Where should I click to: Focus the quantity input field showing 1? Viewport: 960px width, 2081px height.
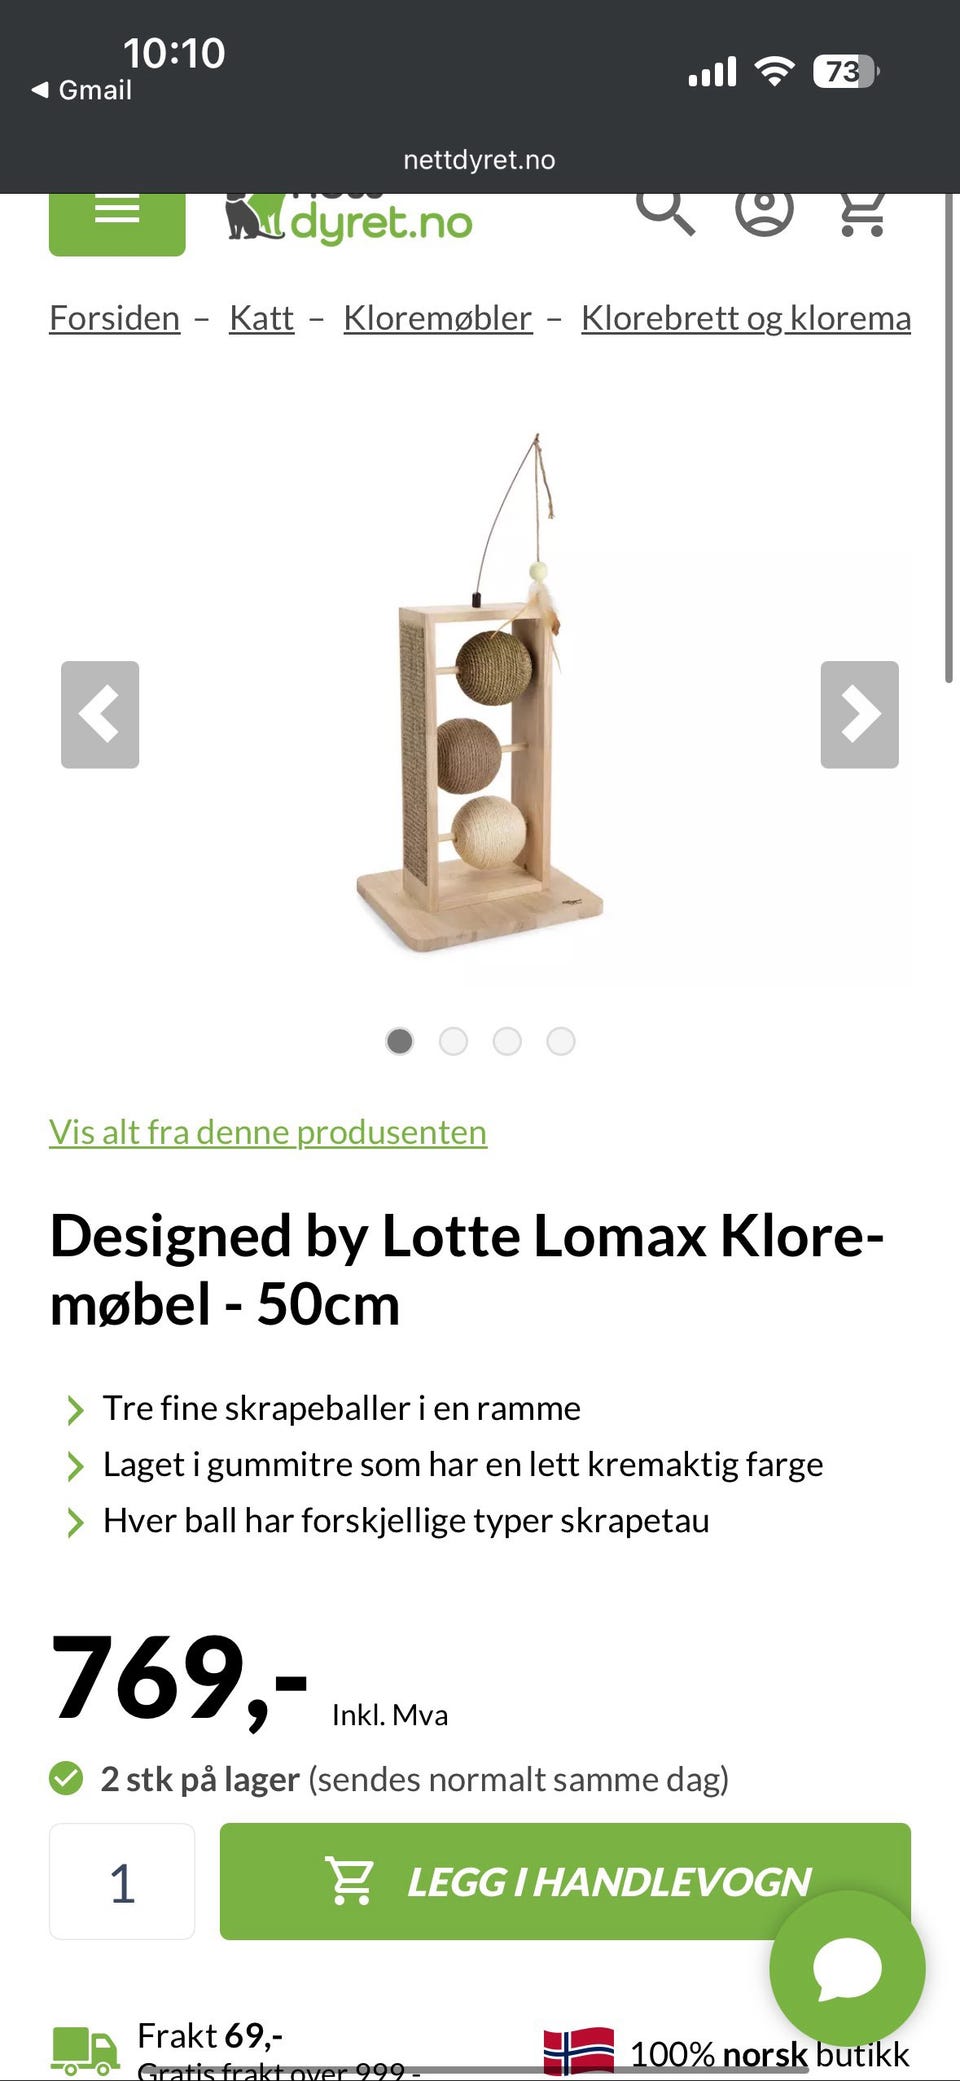click(x=122, y=1881)
